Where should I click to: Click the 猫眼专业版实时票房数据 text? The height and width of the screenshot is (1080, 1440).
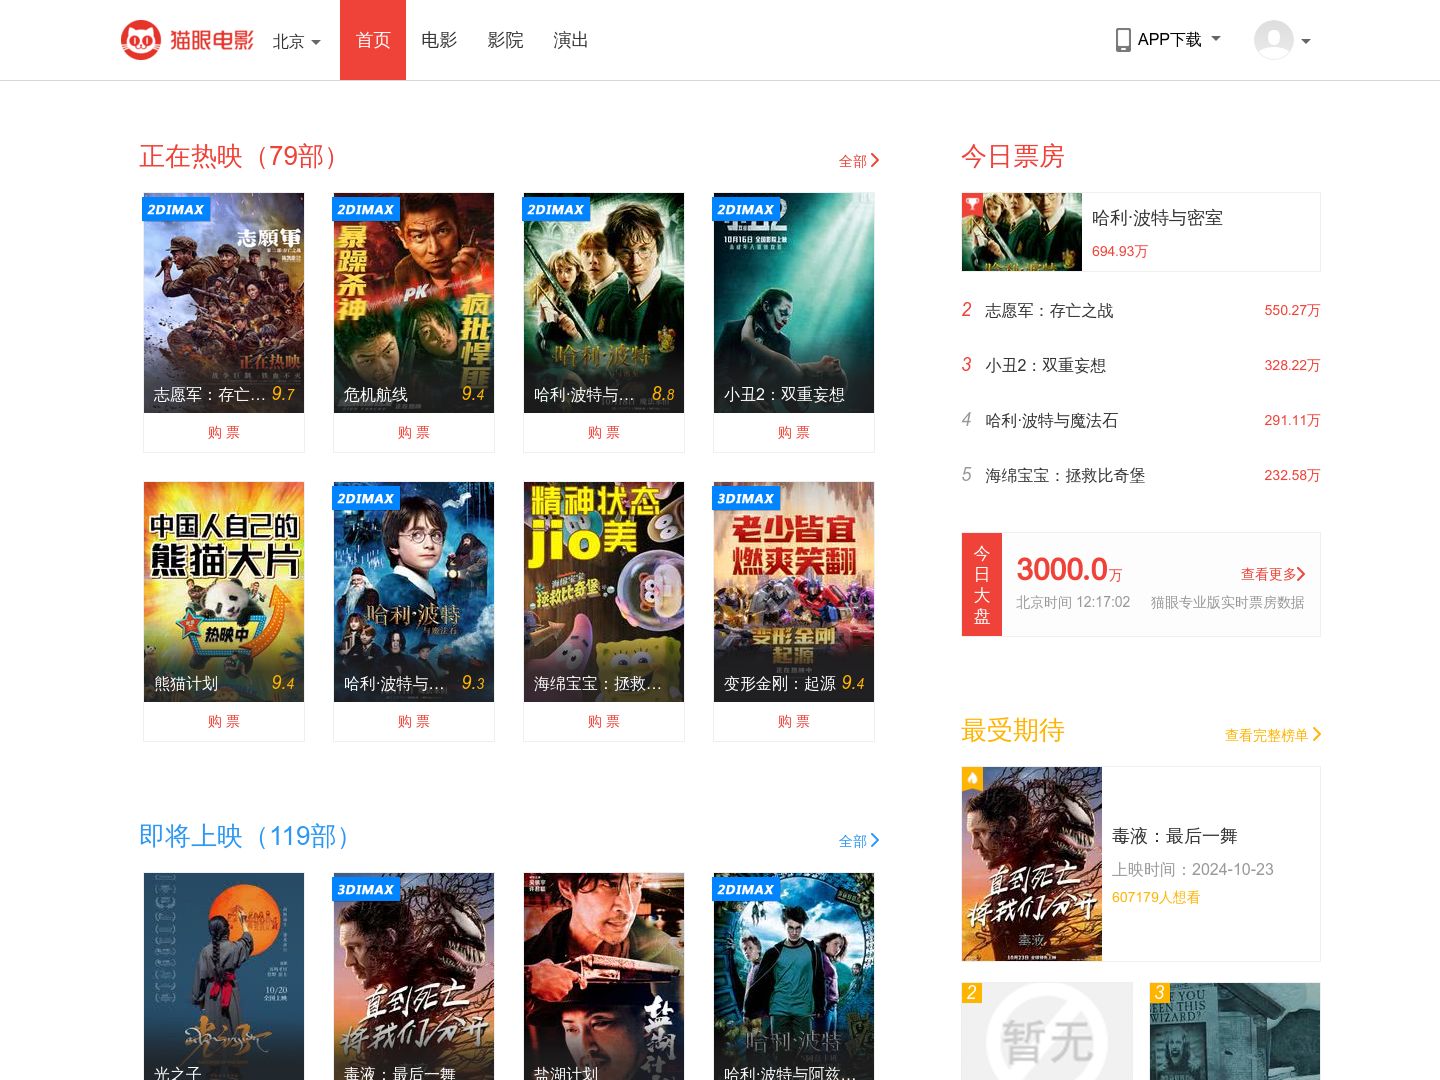pyautogui.click(x=1227, y=602)
